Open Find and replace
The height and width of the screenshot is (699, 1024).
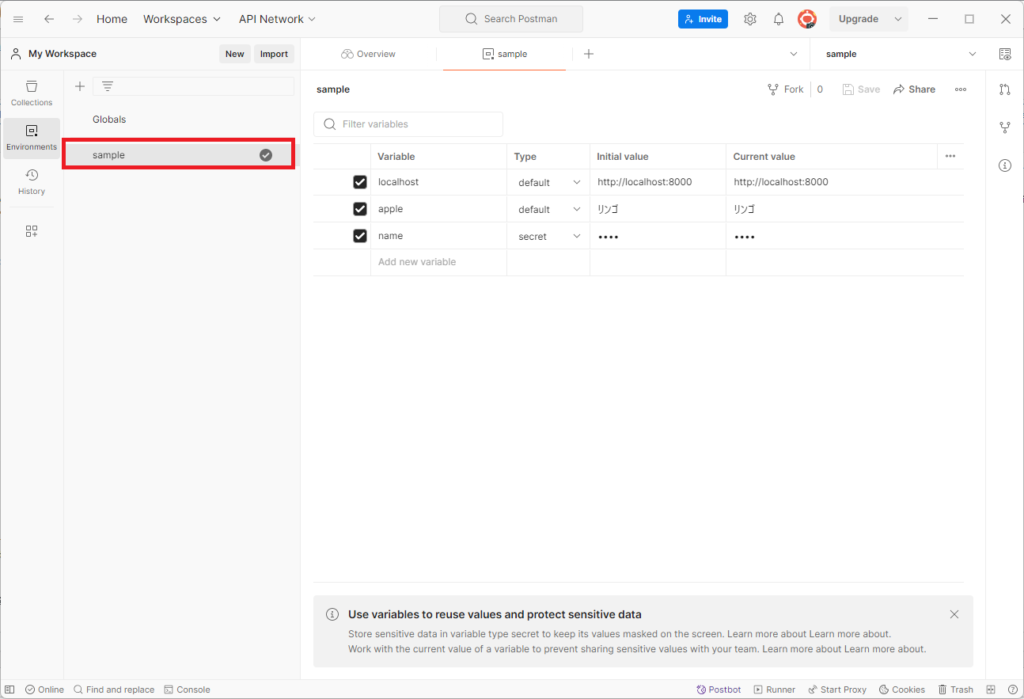[x=114, y=689]
